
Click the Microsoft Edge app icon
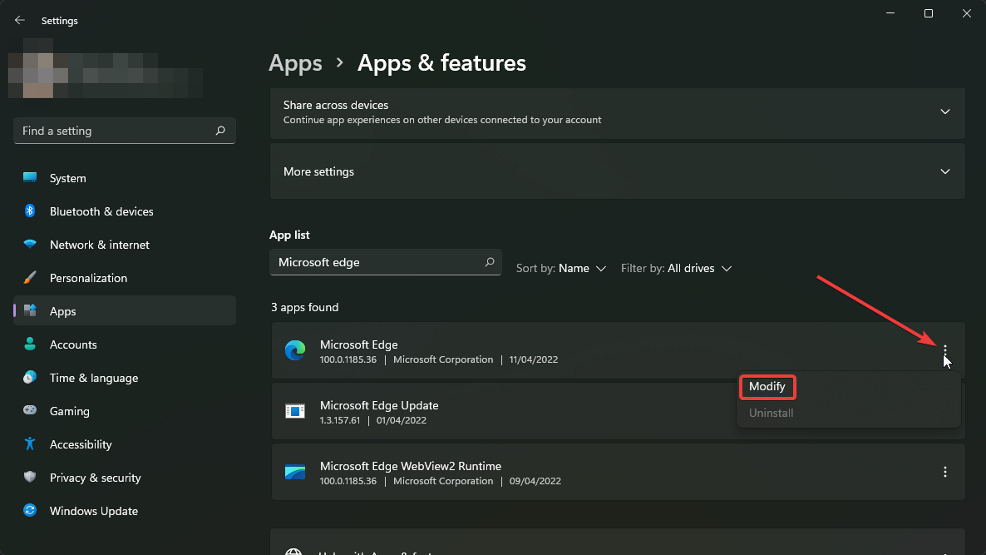point(294,351)
